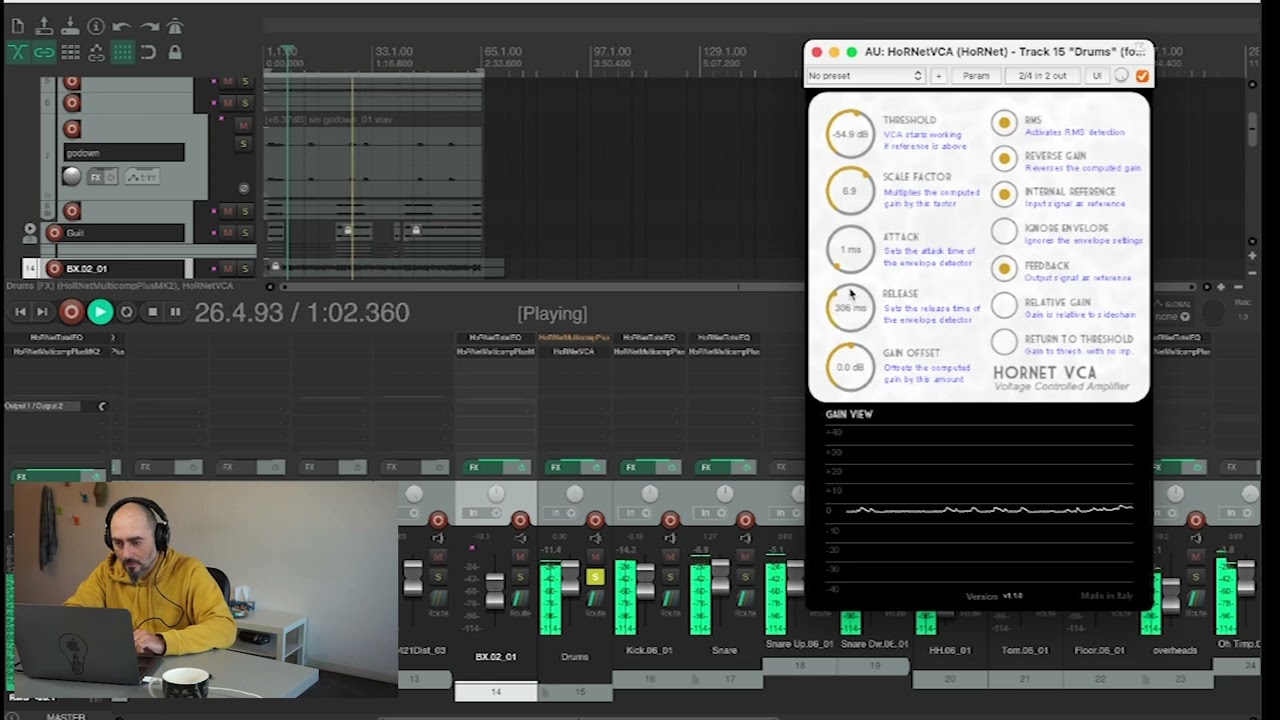1280x720 pixels.
Task: Arm record on the Guit track
Action: tap(55, 233)
